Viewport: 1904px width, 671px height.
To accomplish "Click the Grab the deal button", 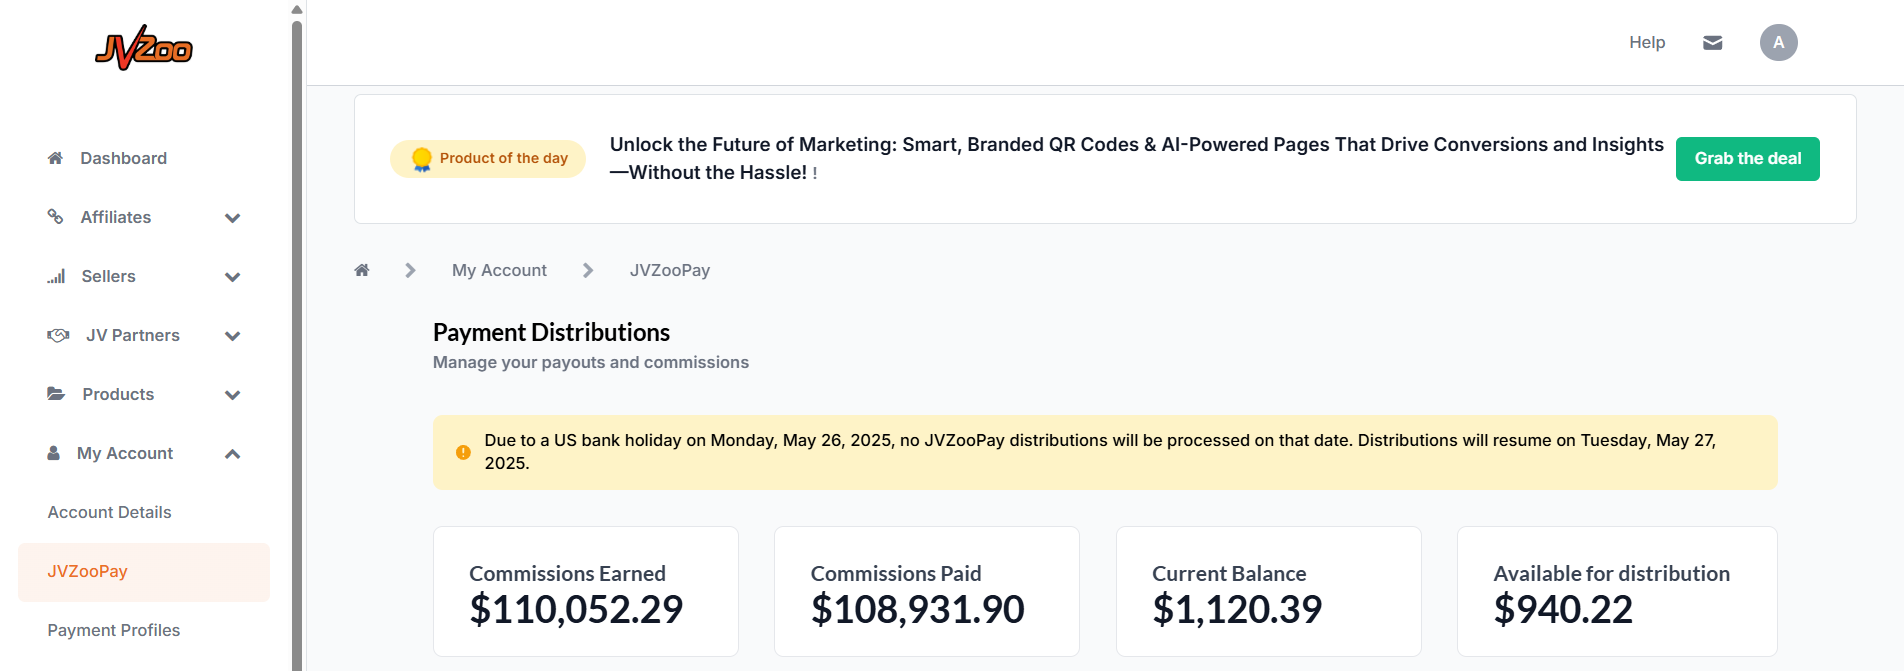I will click(x=1748, y=159).
